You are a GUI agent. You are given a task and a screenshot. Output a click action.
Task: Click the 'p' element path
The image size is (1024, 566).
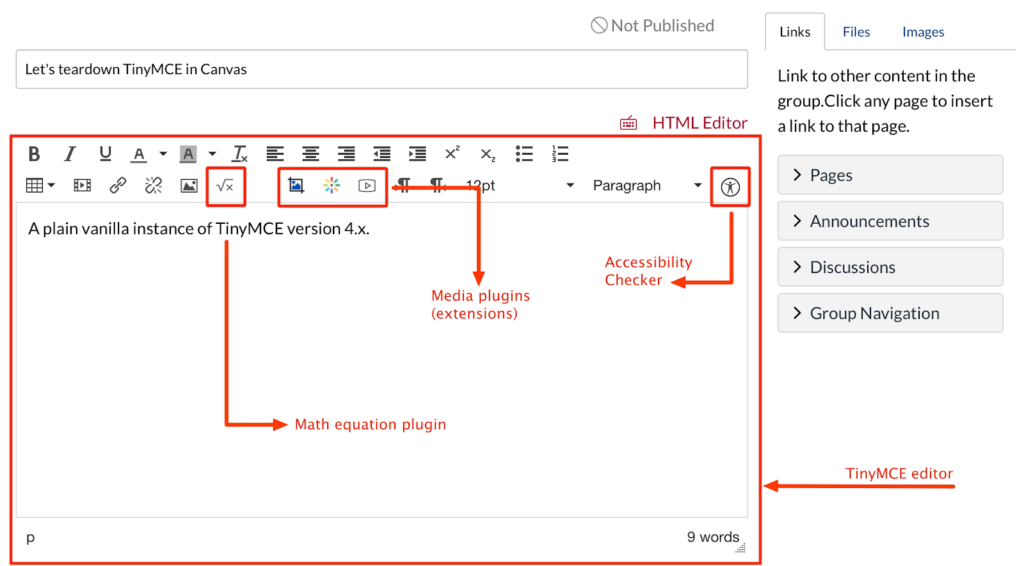[x=30, y=538]
